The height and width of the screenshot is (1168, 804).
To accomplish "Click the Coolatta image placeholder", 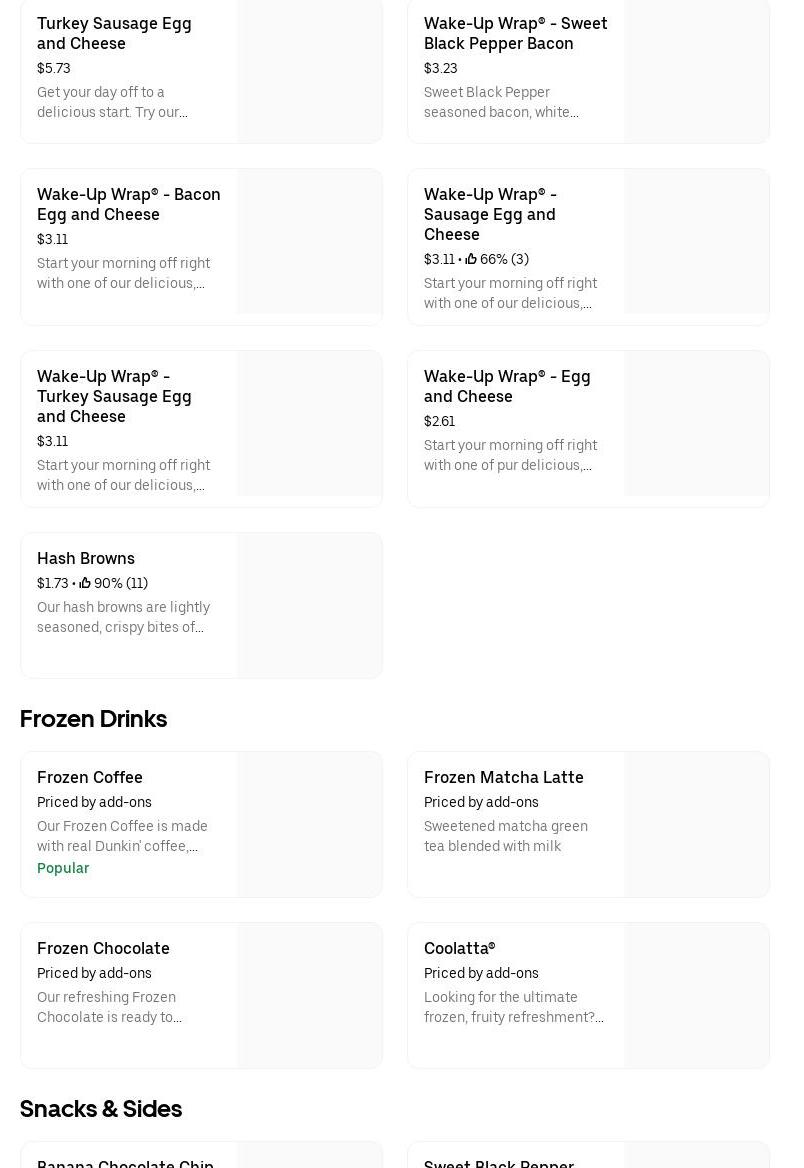I will pyautogui.click(x=696, y=995).
